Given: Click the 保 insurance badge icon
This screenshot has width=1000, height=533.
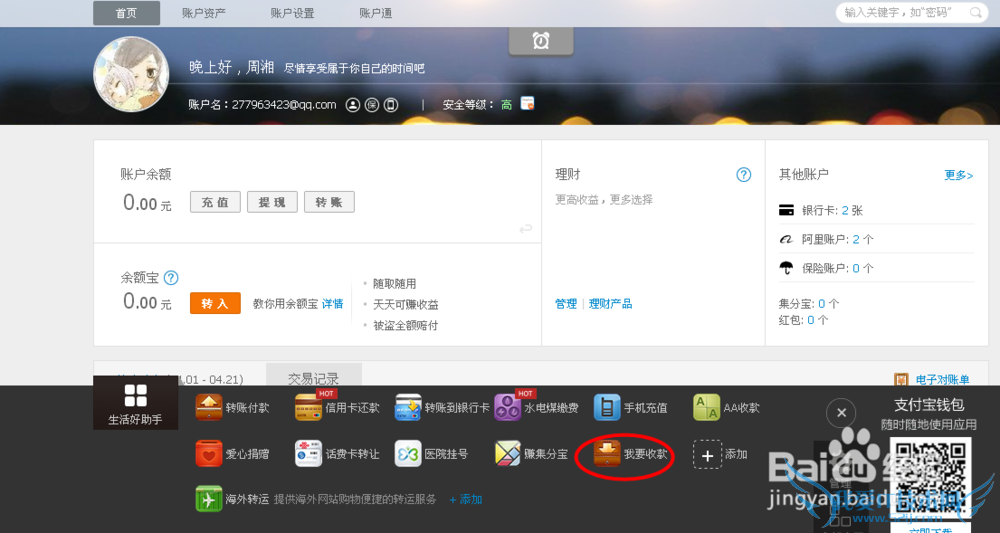Looking at the screenshot, I should (x=372, y=105).
